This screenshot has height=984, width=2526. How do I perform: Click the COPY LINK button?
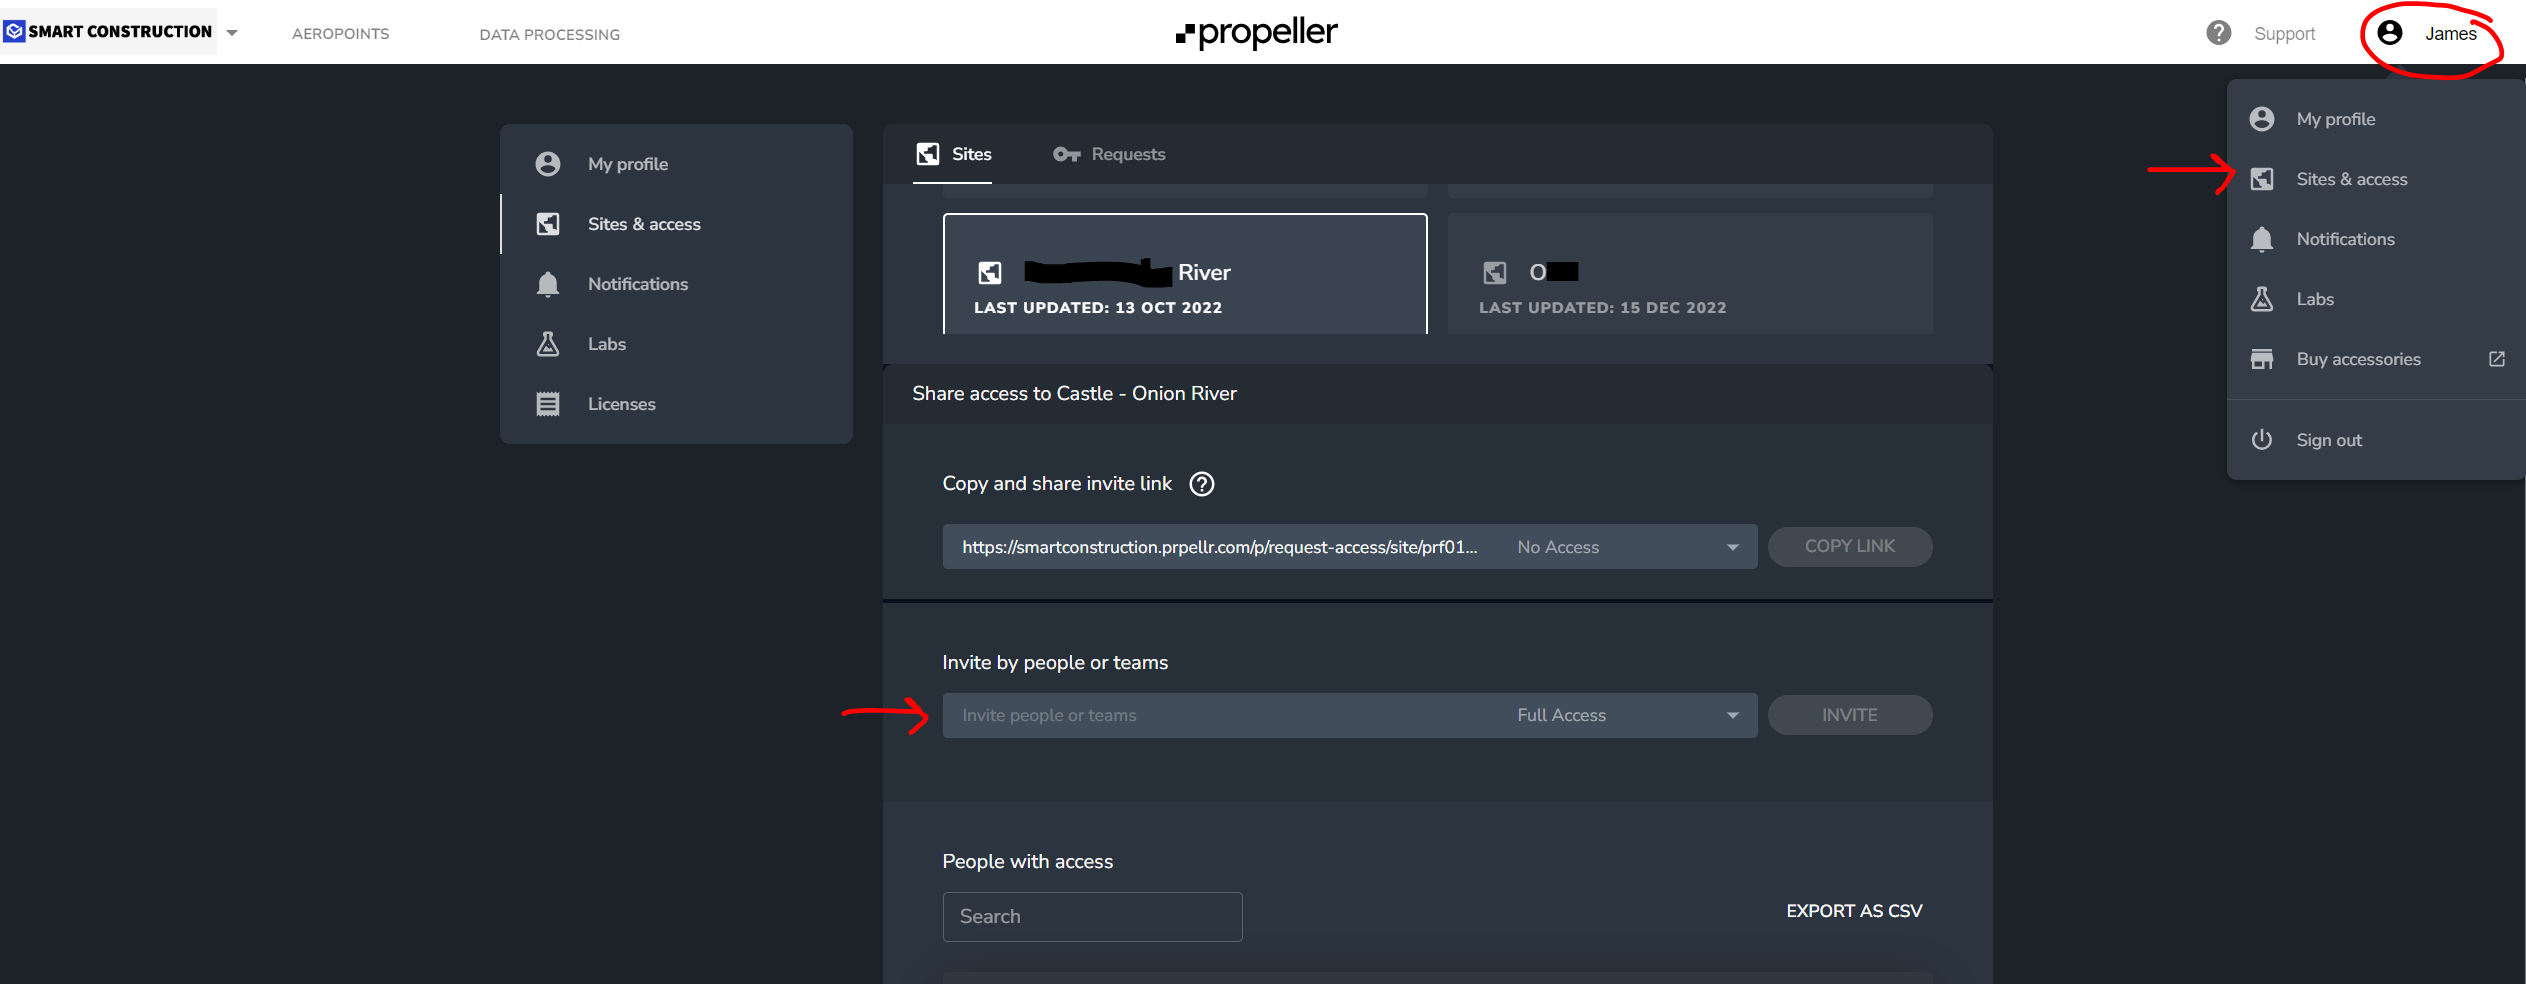tap(1850, 546)
